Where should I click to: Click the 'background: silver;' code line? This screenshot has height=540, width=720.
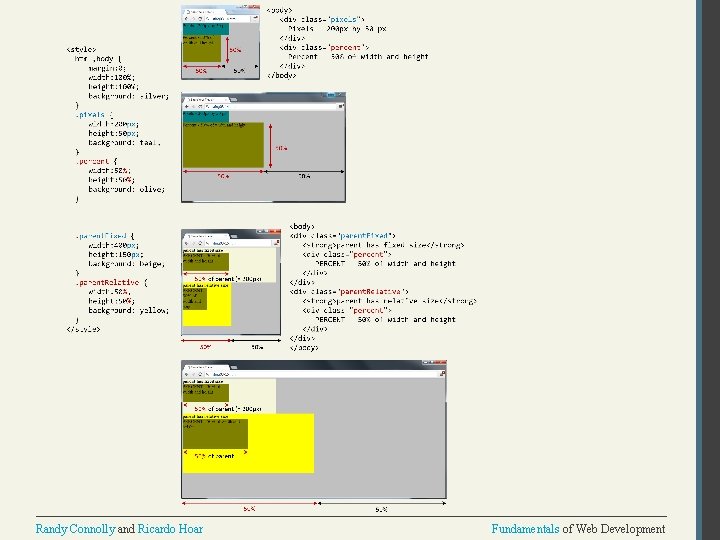(129, 96)
